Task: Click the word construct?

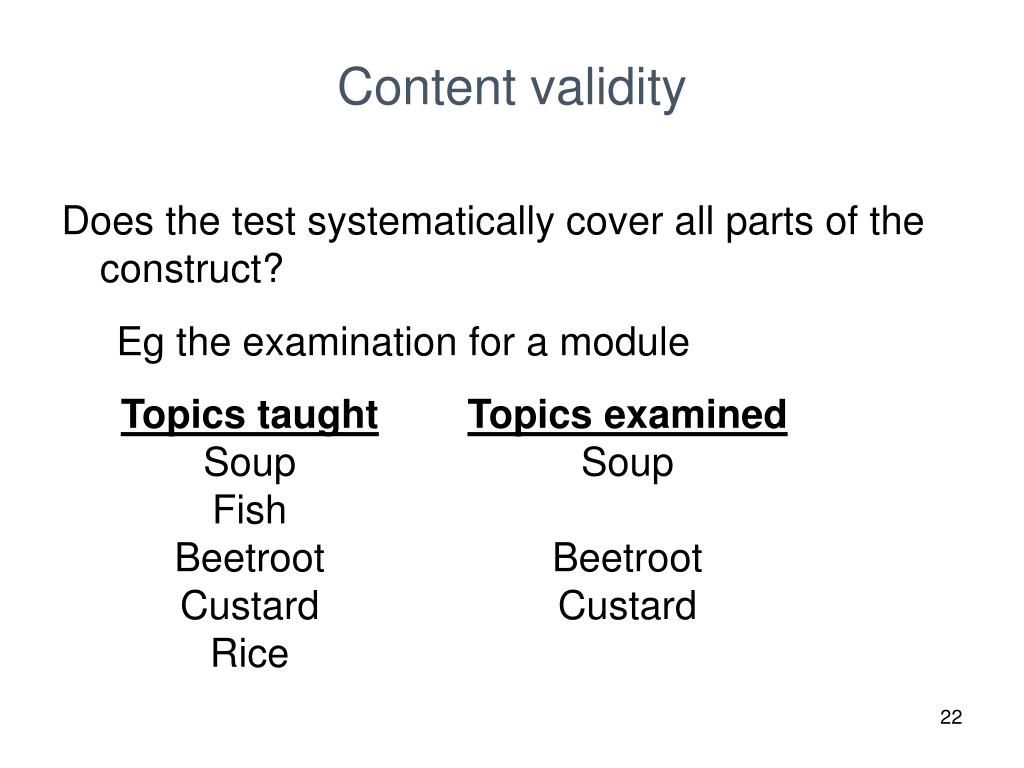Action: point(191,269)
